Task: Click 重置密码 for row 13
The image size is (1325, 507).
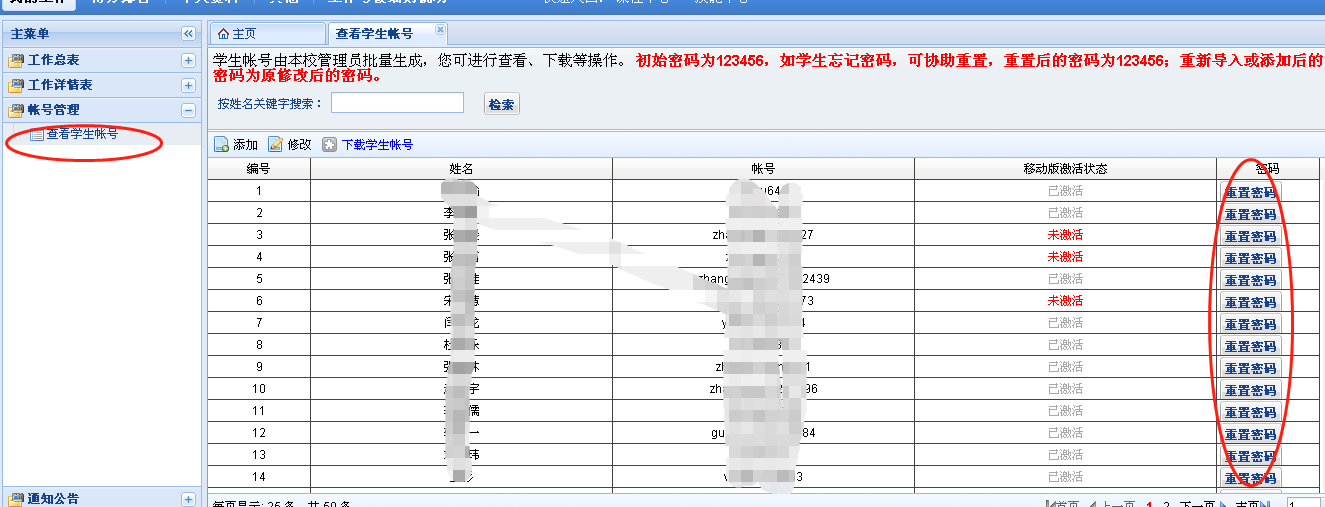Action: pyautogui.click(x=1250, y=456)
